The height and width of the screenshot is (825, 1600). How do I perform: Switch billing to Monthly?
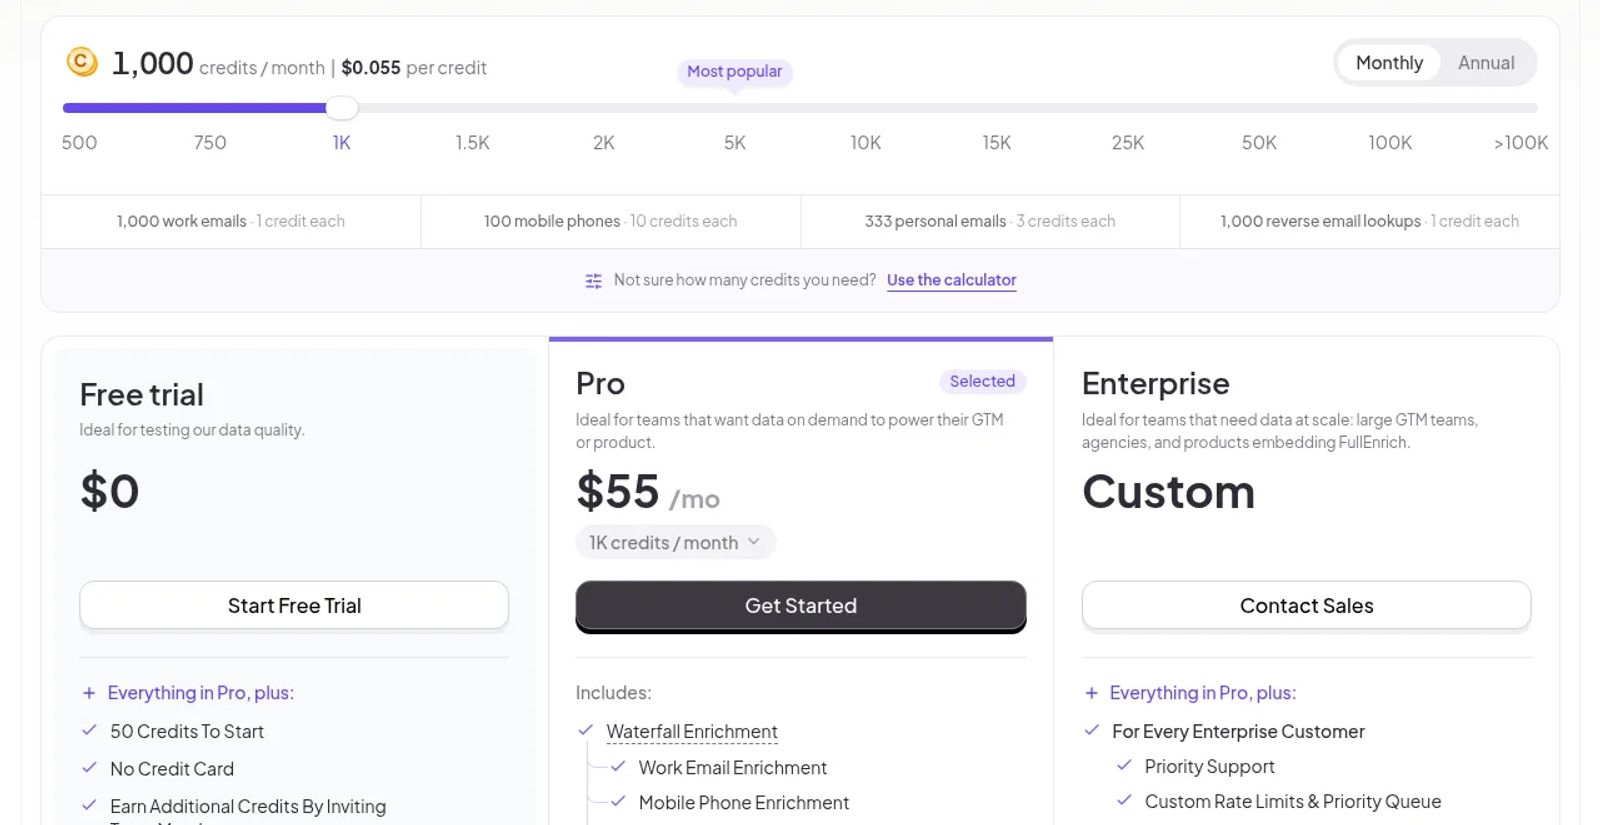[x=1389, y=63]
